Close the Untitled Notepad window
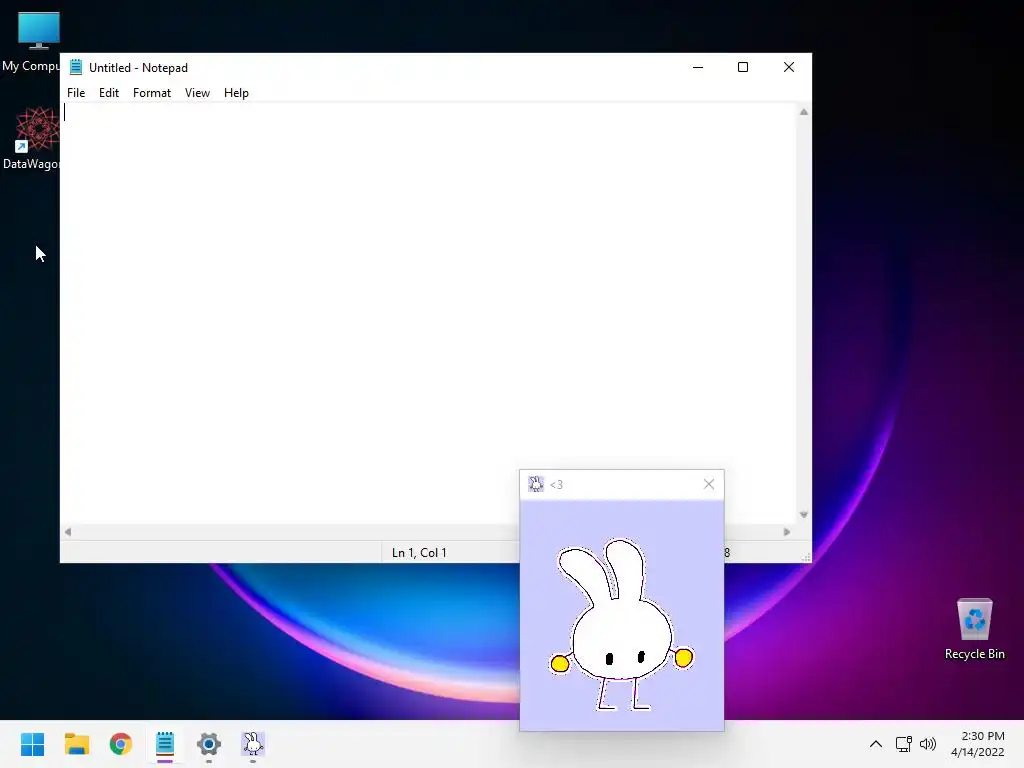 click(788, 67)
